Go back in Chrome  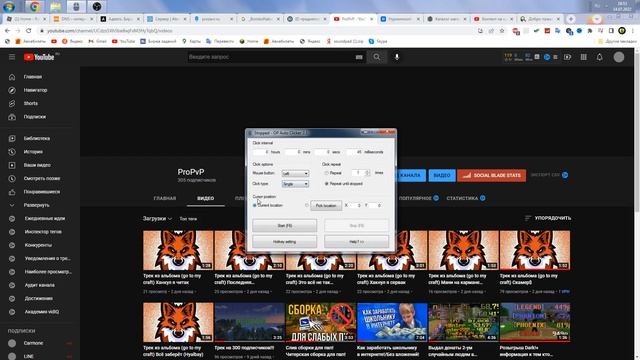[x=7, y=31]
